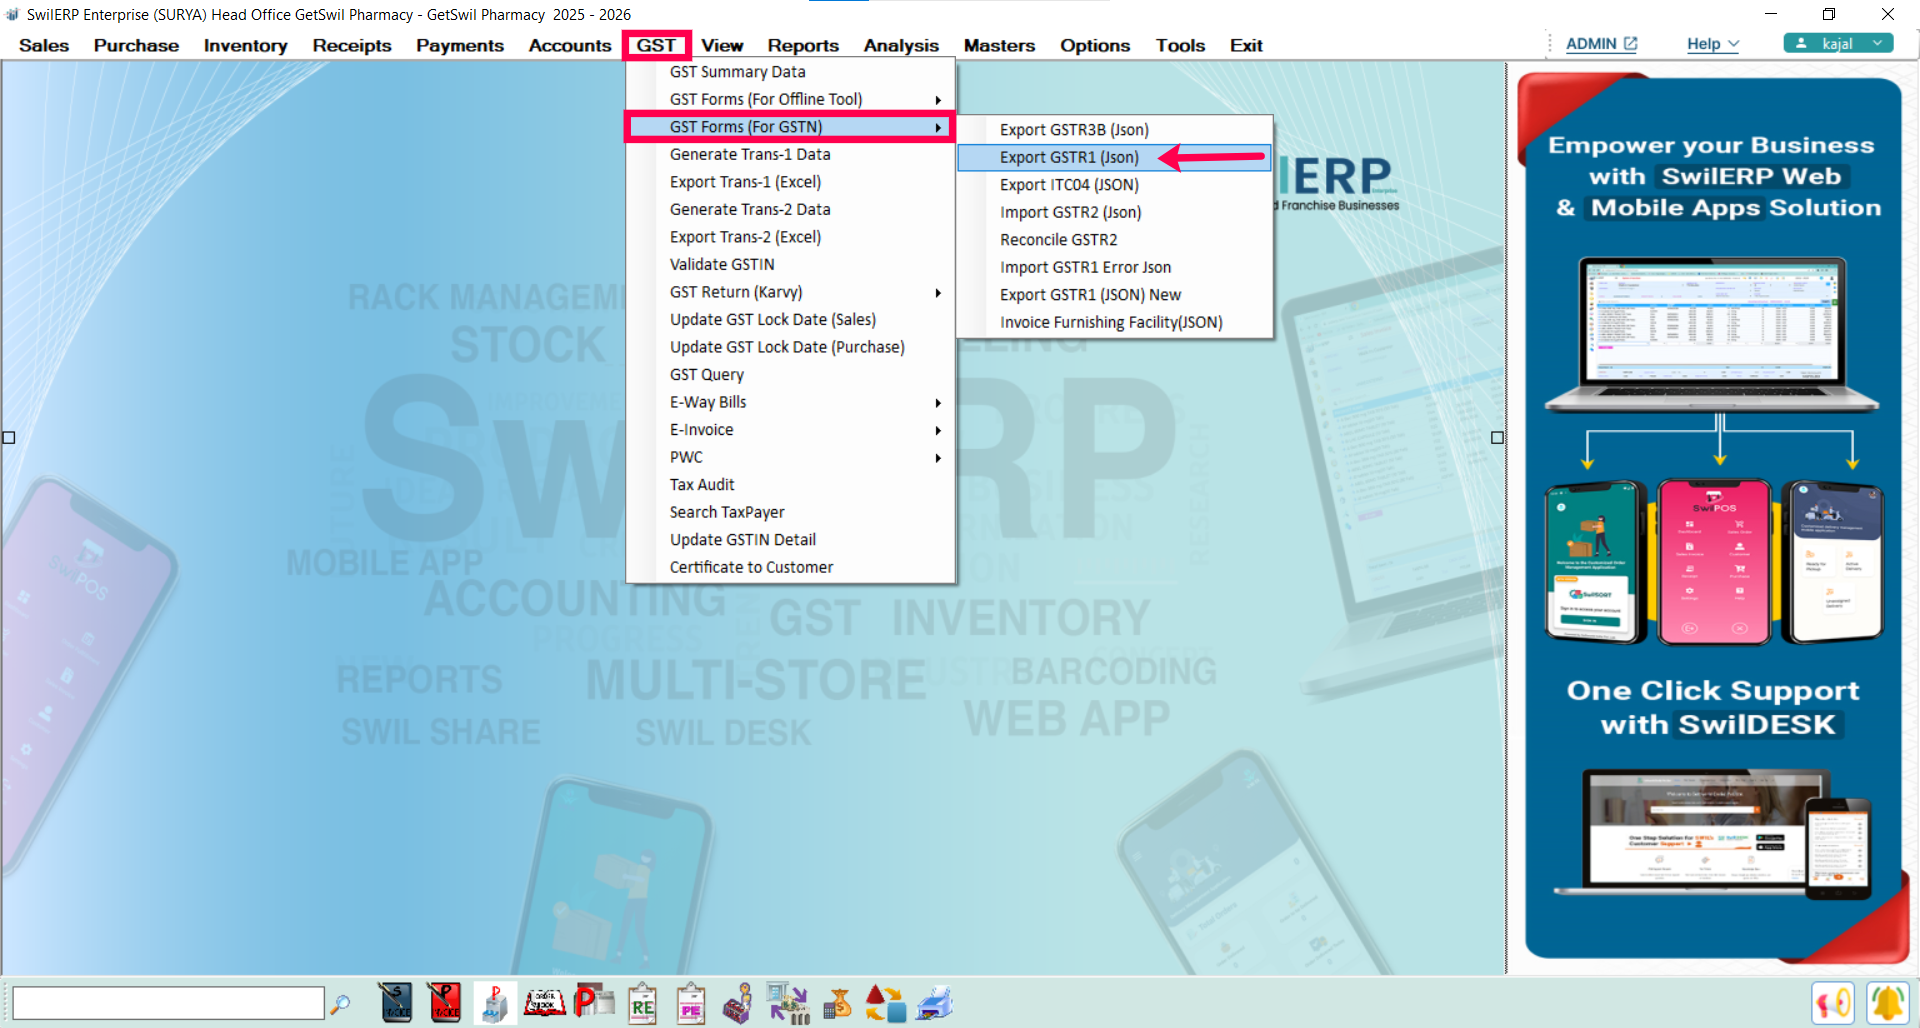Open the Sales menu
1920x1028 pixels.
[x=44, y=45]
